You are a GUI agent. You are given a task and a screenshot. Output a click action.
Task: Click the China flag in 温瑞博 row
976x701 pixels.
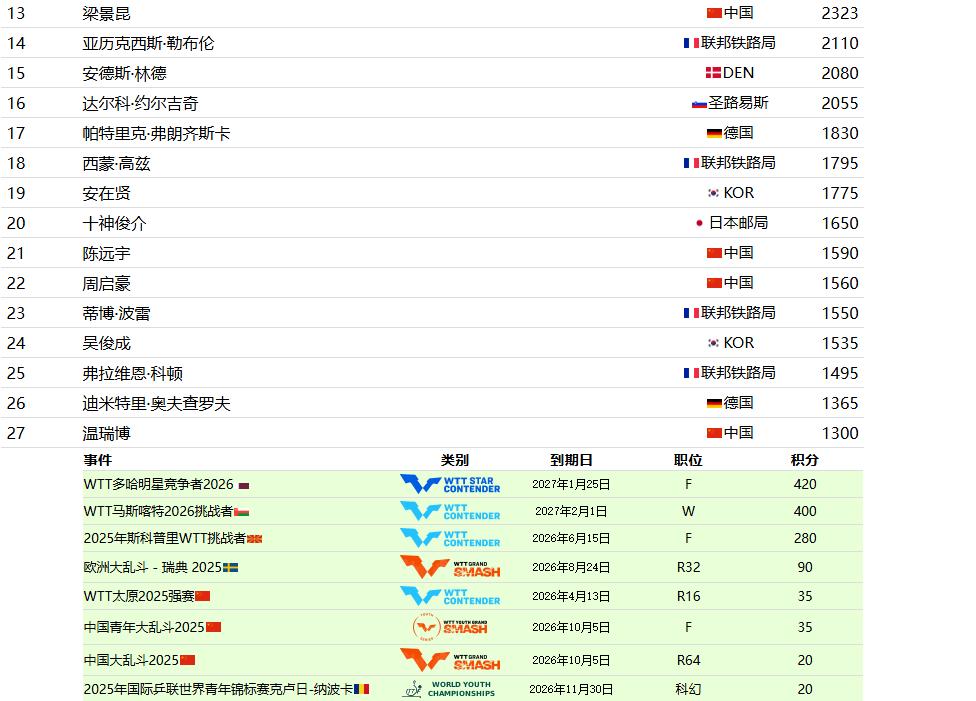pos(714,433)
